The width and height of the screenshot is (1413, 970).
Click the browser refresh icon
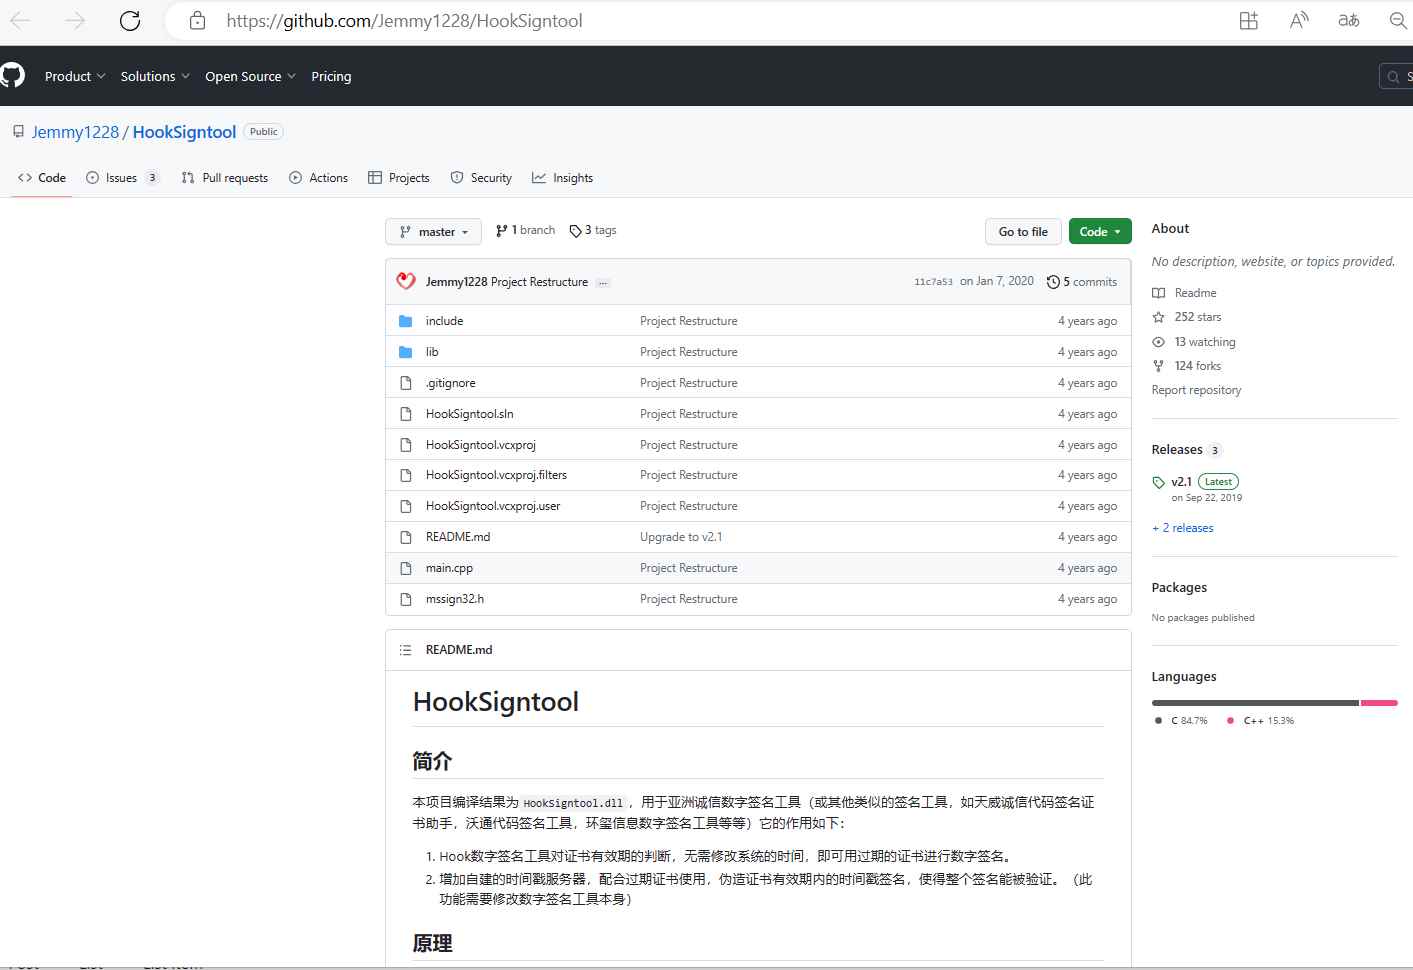click(130, 20)
